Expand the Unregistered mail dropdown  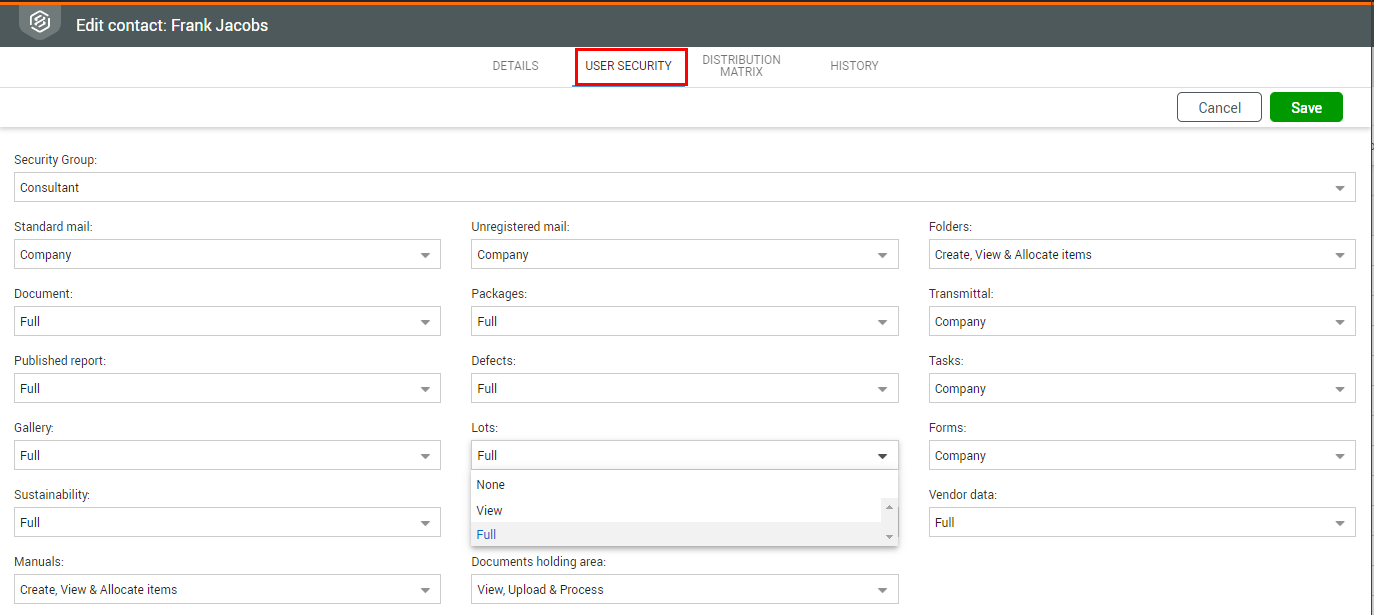(x=684, y=255)
